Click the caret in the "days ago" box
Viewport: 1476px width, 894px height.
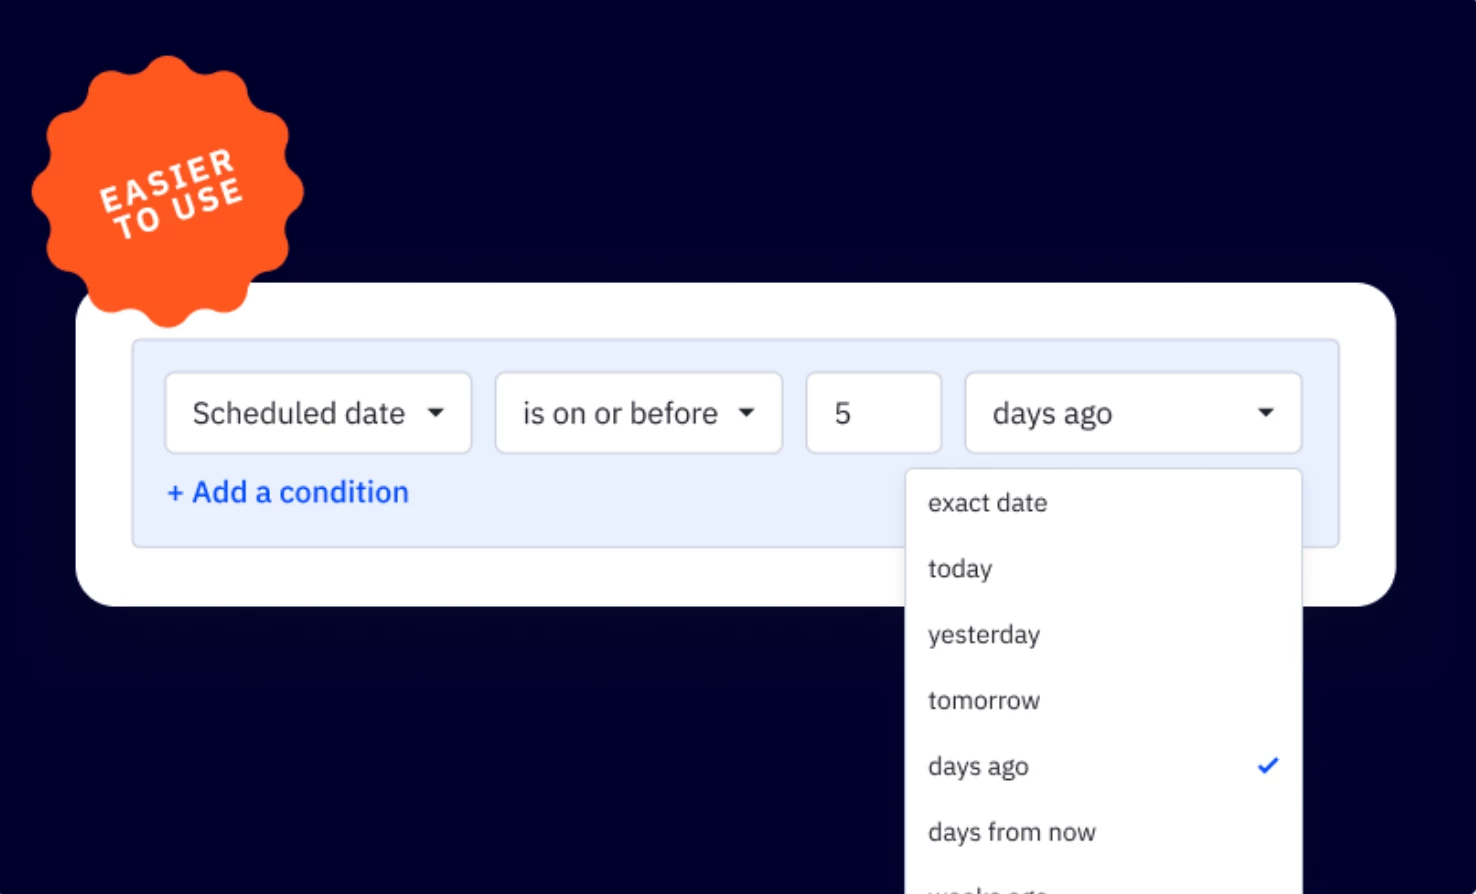click(x=1266, y=412)
